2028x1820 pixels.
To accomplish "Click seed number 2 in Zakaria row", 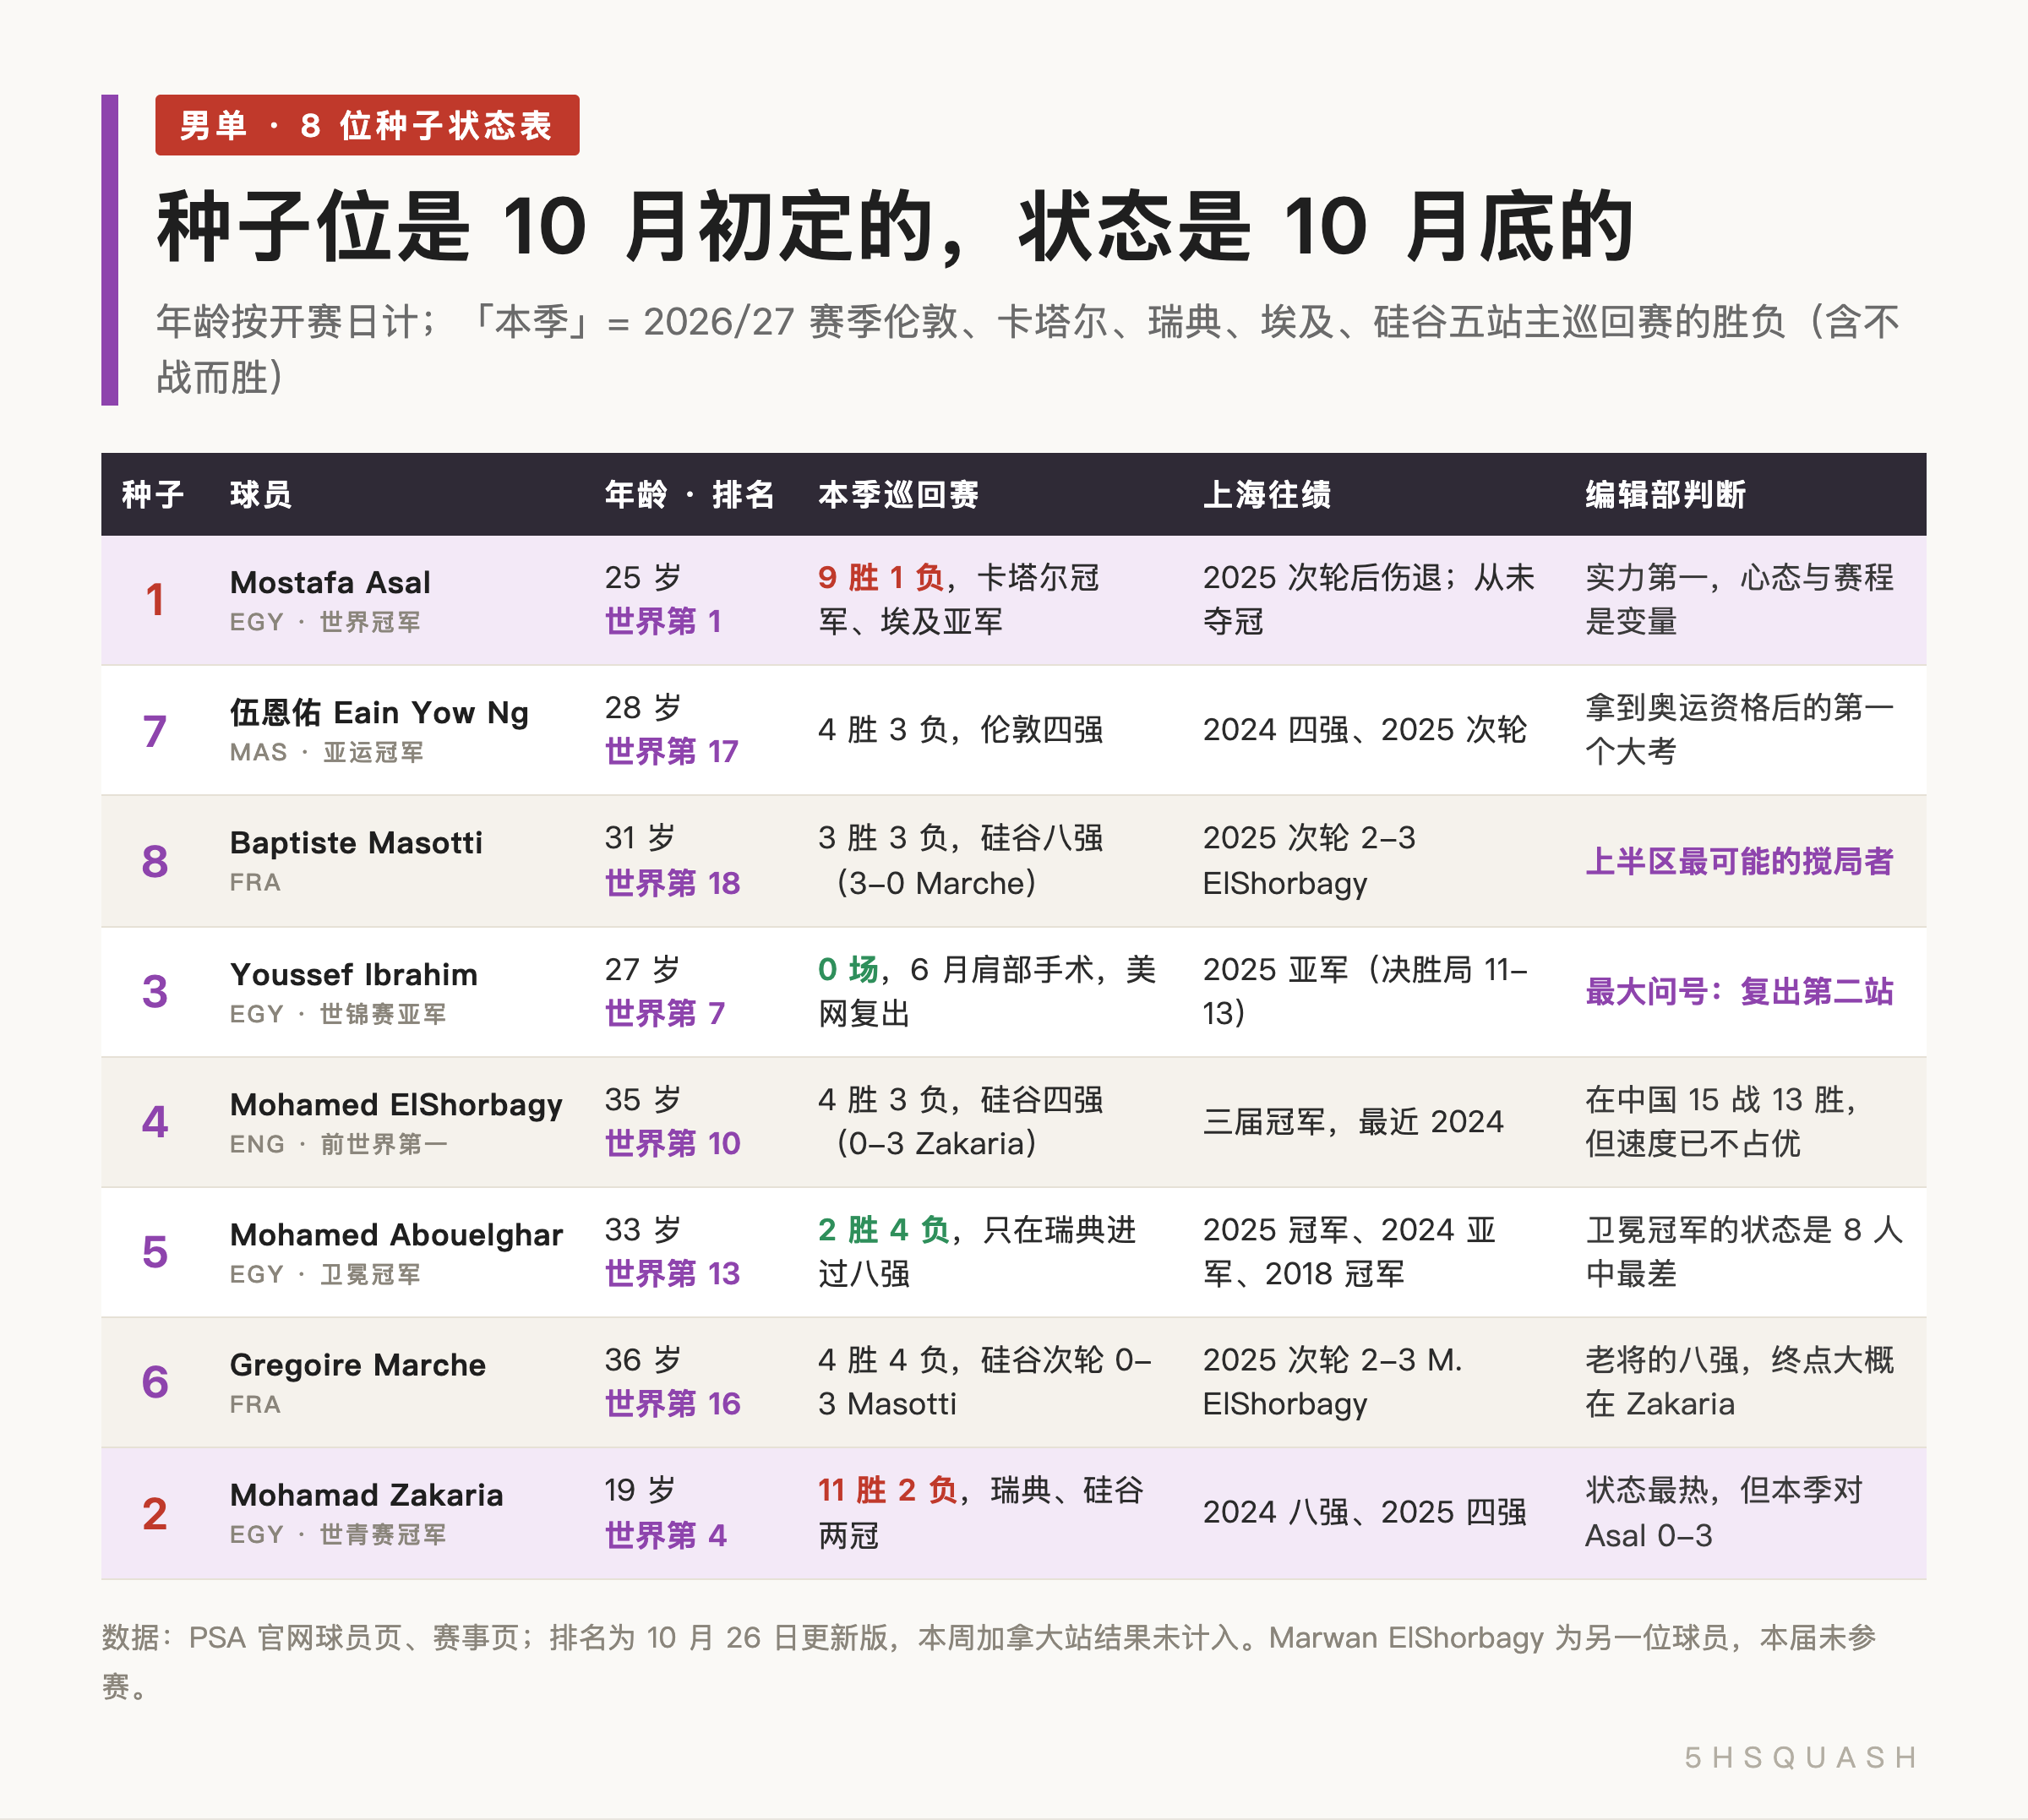I will pyautogui.click(x=154, y=1513).
